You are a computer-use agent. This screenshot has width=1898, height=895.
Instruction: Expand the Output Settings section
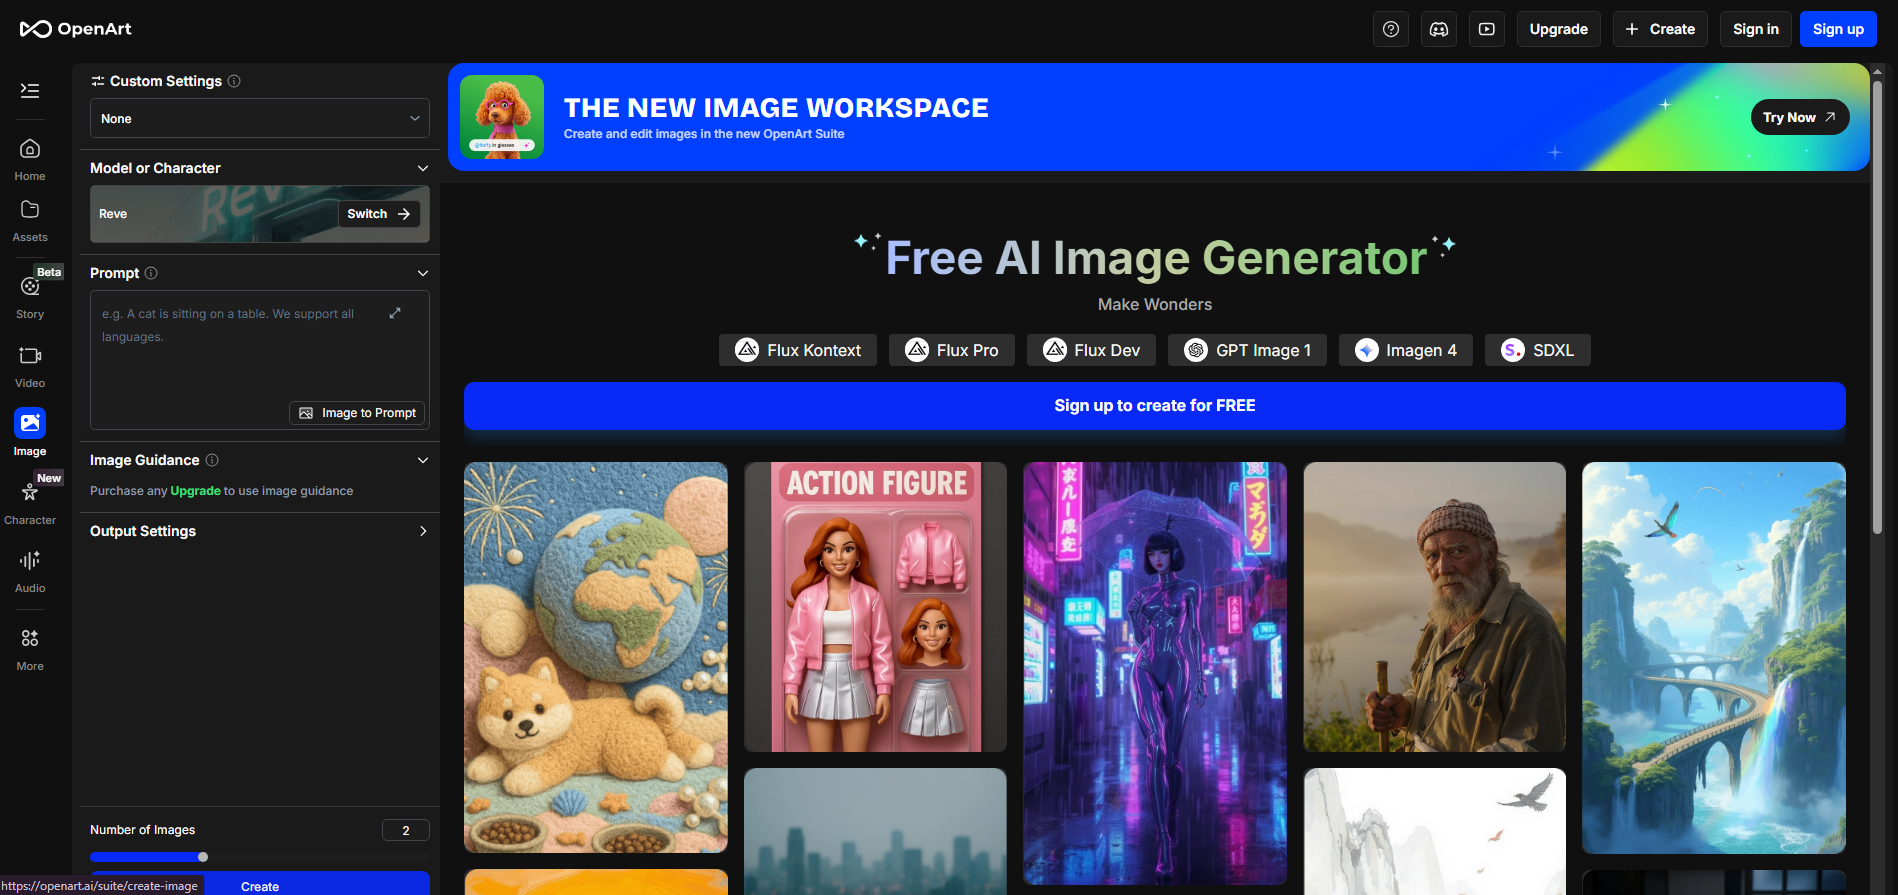[x=423, y=531]
